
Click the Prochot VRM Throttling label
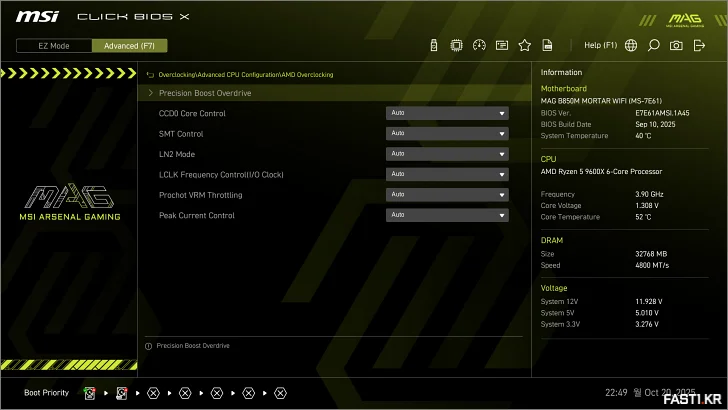pos(201,195)
